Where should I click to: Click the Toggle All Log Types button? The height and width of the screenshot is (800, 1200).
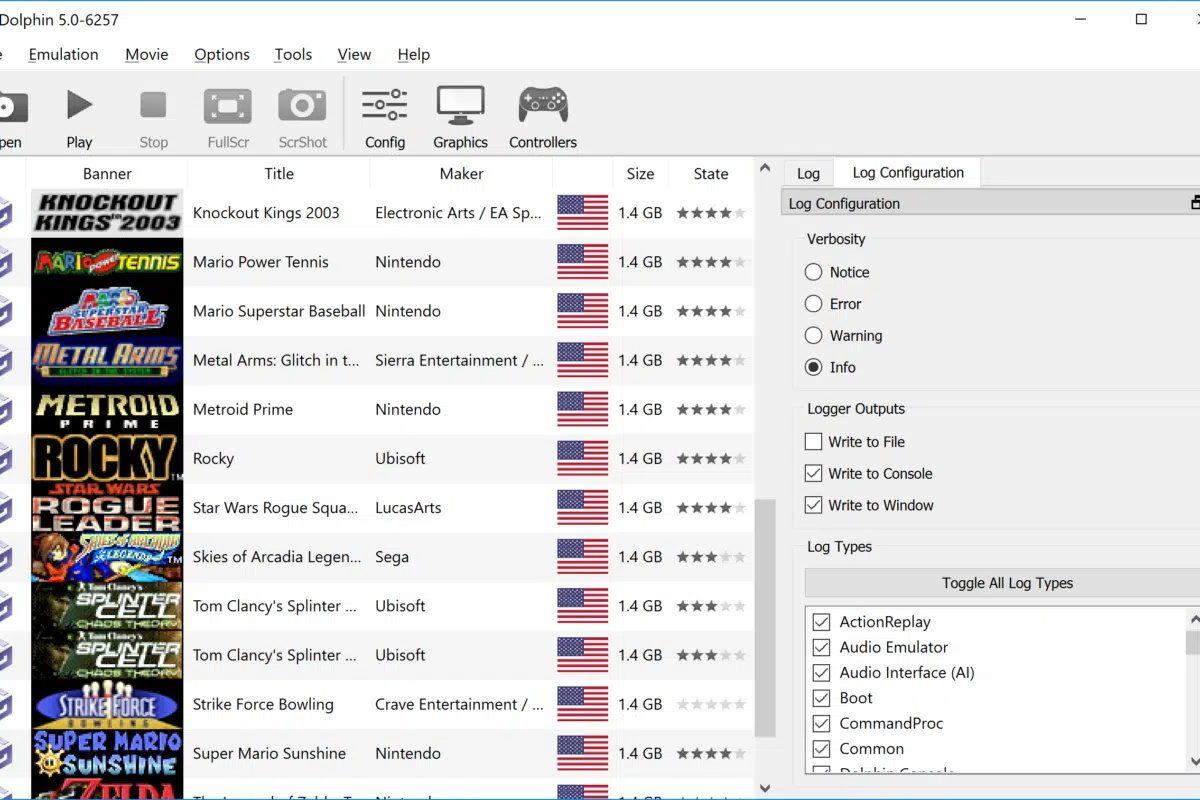[1007, 583]
